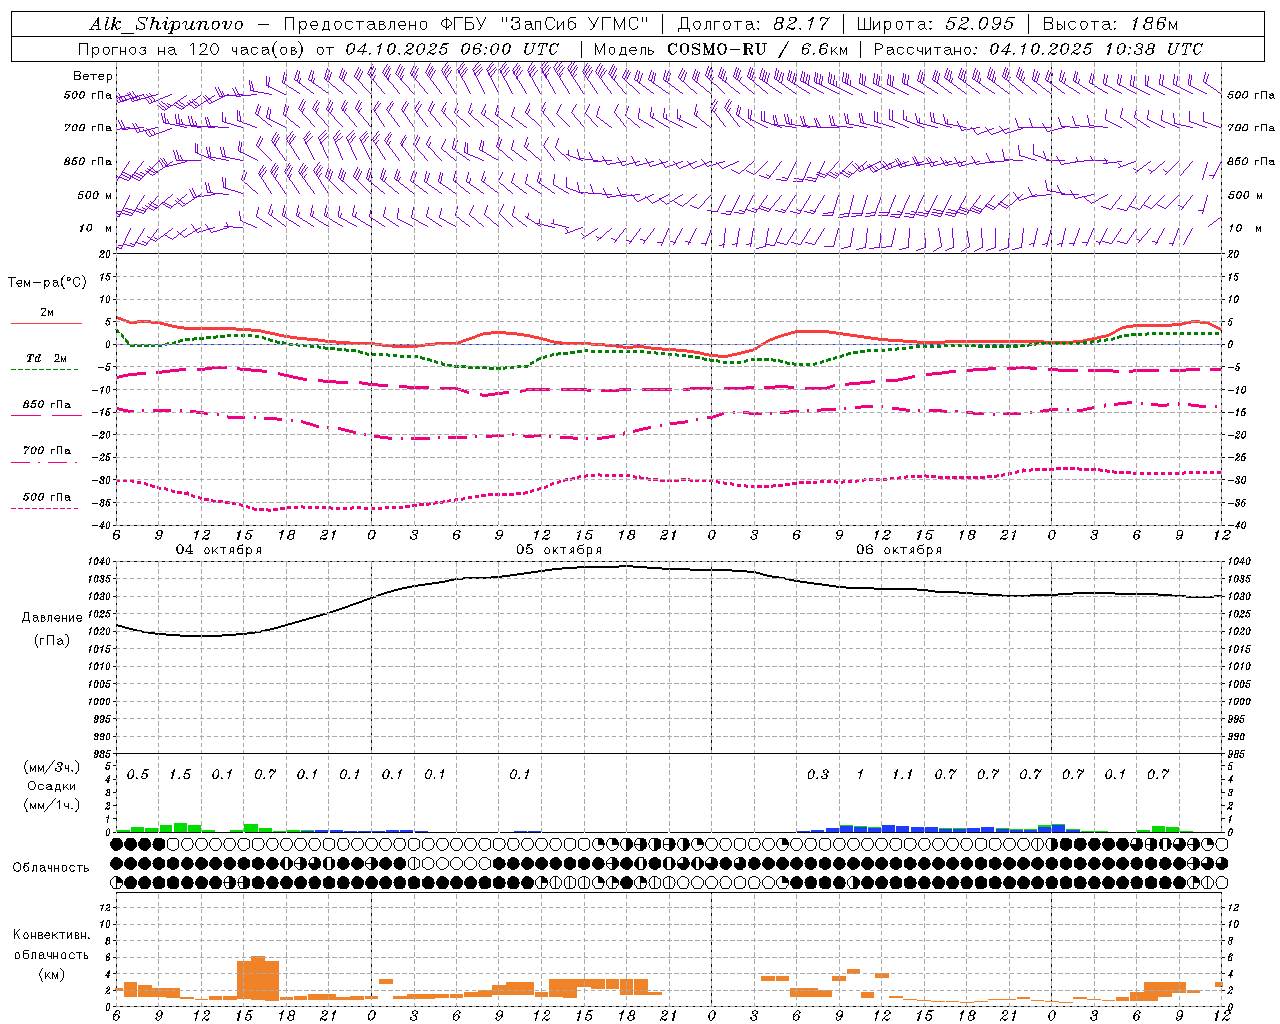Click the Конвективн. label of convective cloud panel
The width and height of the screenshot is (1280, 1024).
[51, 935]
